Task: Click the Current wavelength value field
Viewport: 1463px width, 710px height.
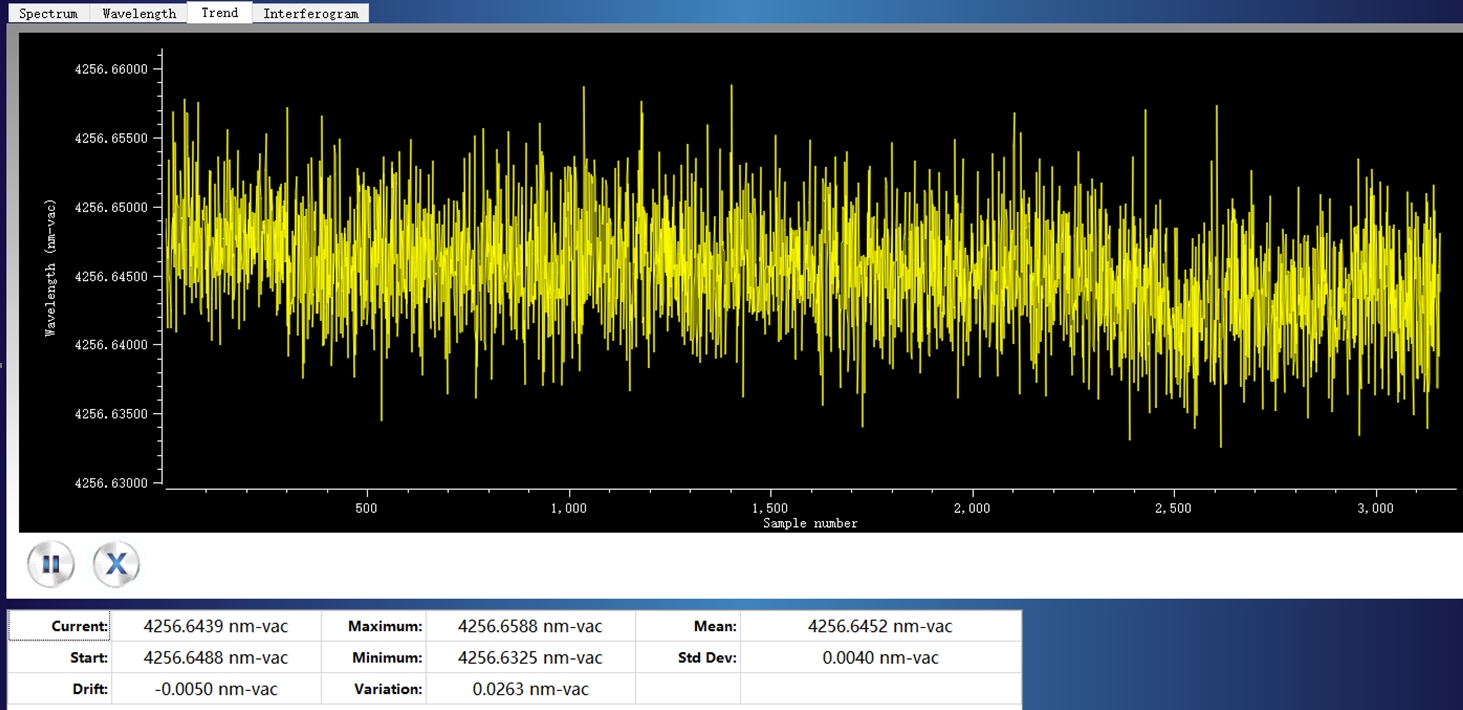Action: pyautogui.click(x=216, y=627)
